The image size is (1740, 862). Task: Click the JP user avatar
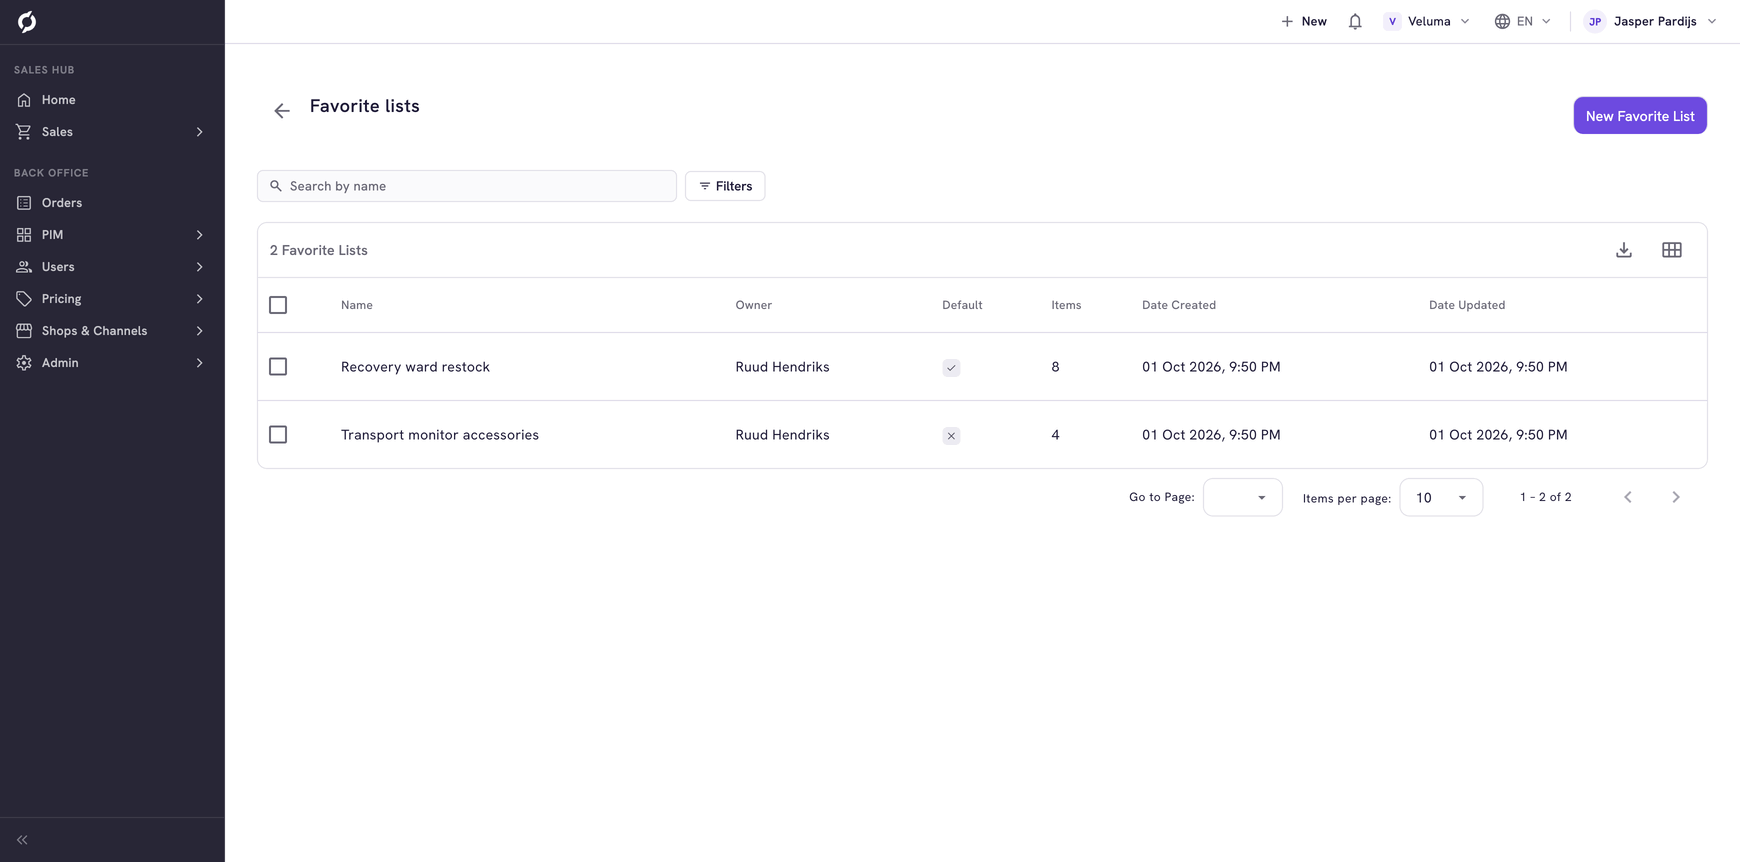point(1595,21)
